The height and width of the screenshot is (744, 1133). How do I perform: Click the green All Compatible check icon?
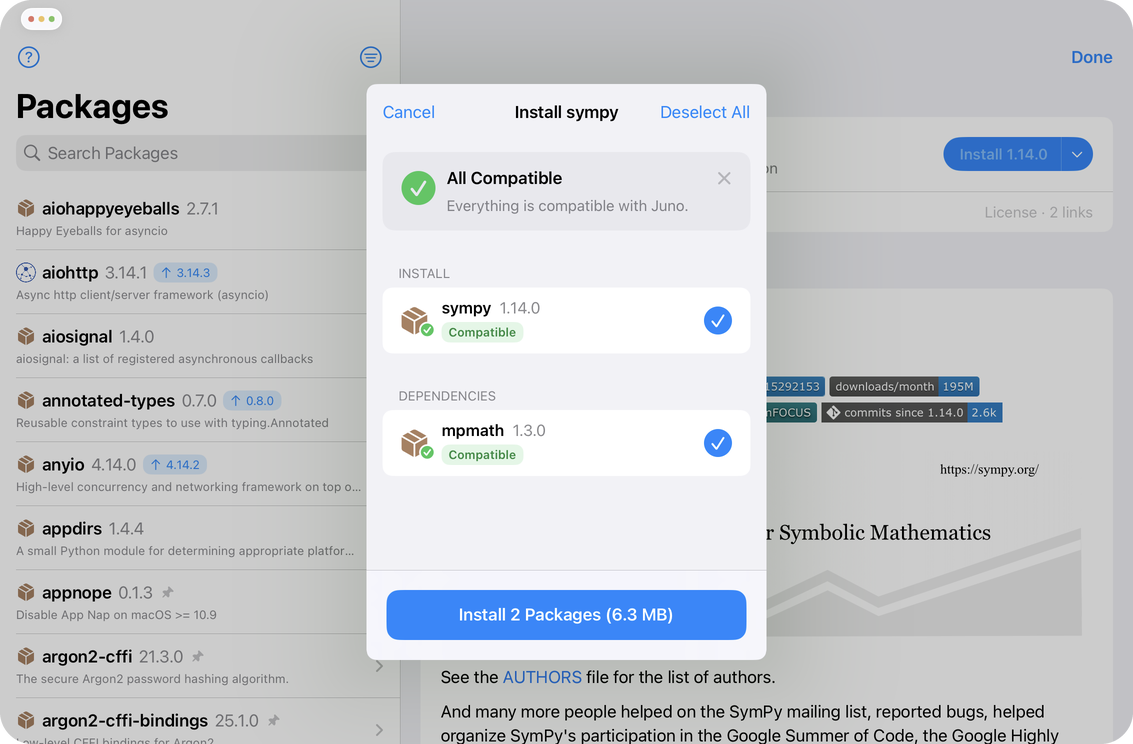pyautogui.click(x=418, y=189)
